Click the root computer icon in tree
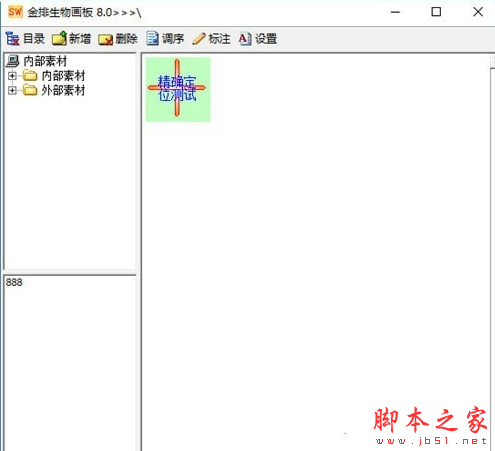Screen dimensions: 495x451 tap(13, 61)
